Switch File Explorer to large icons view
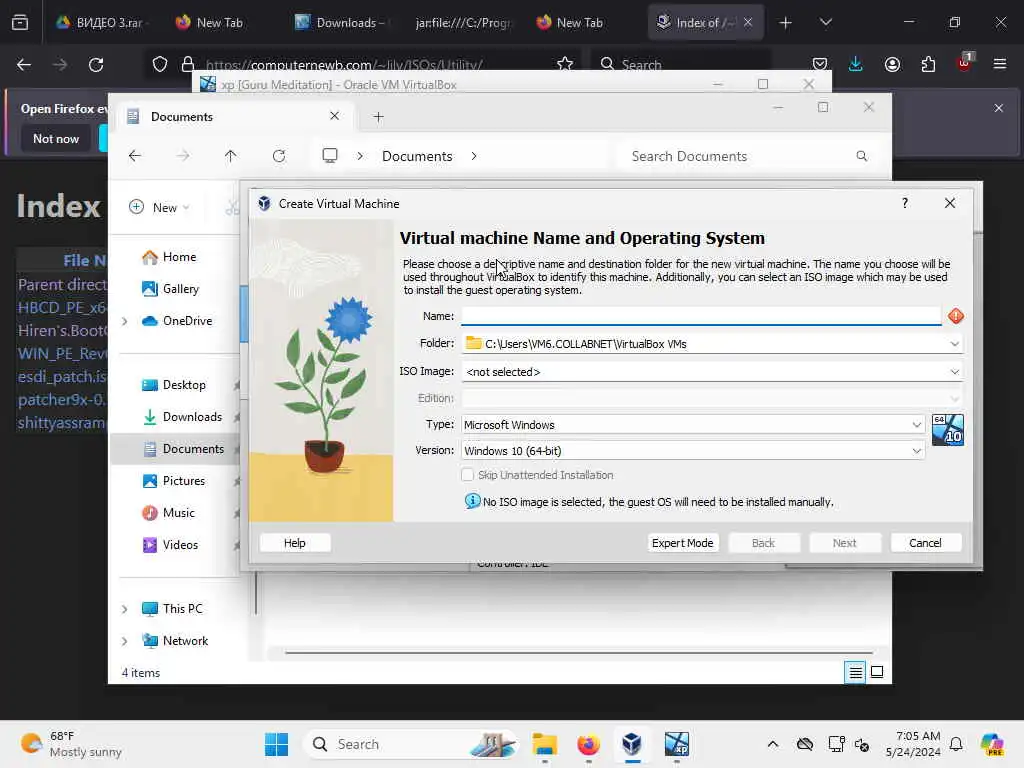 click(877, 672)
